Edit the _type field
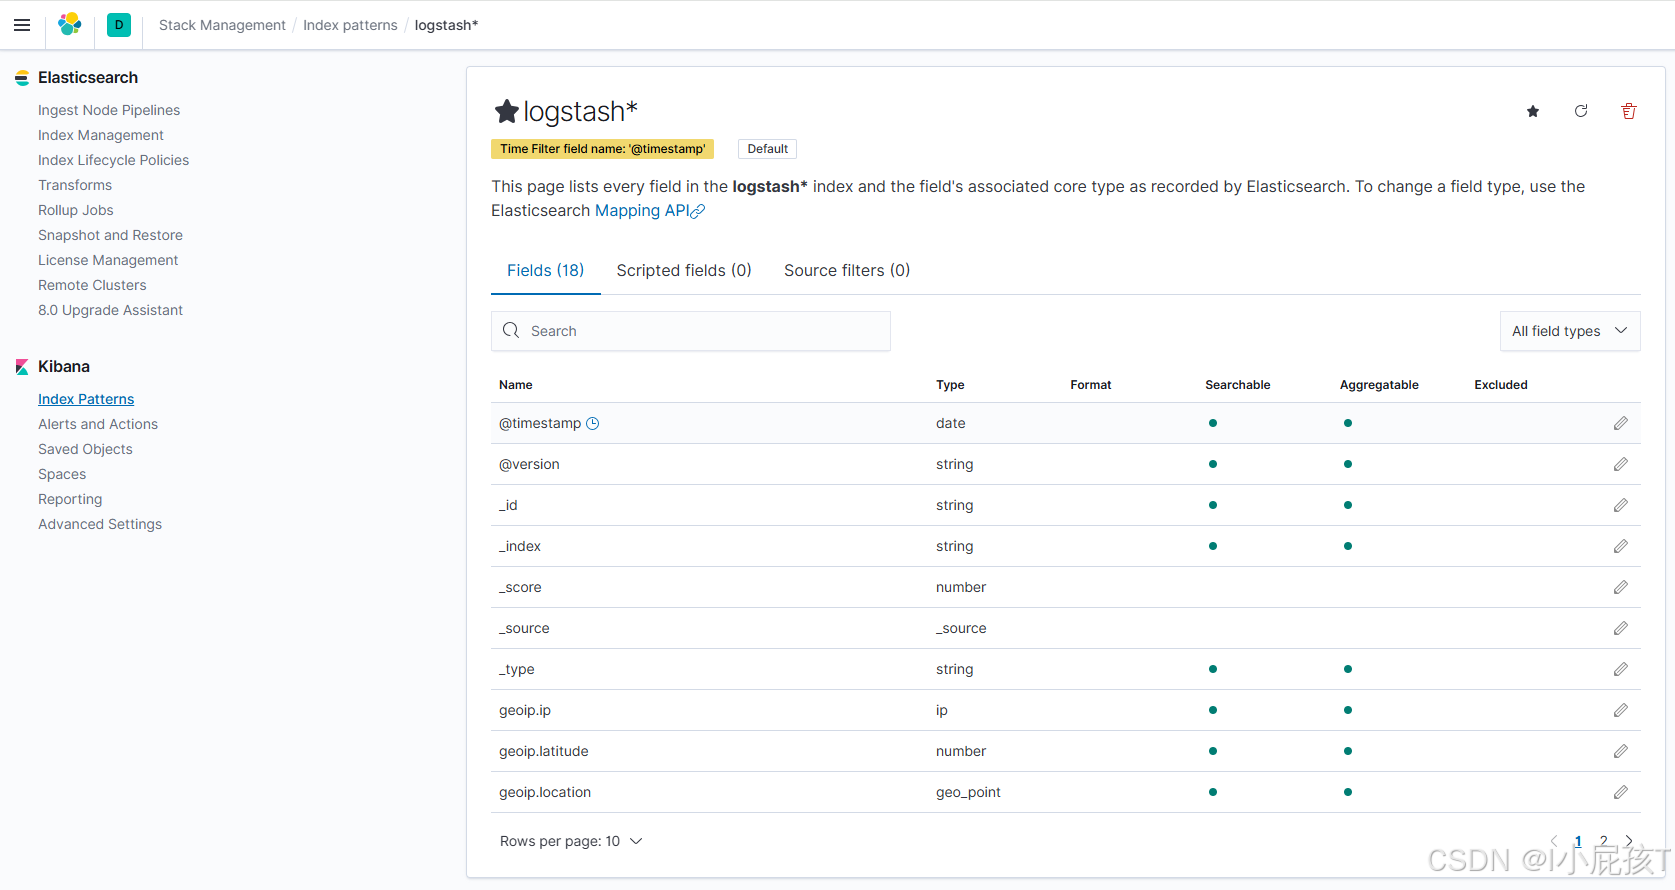 pyautogui.click(x=1621, y=669)
